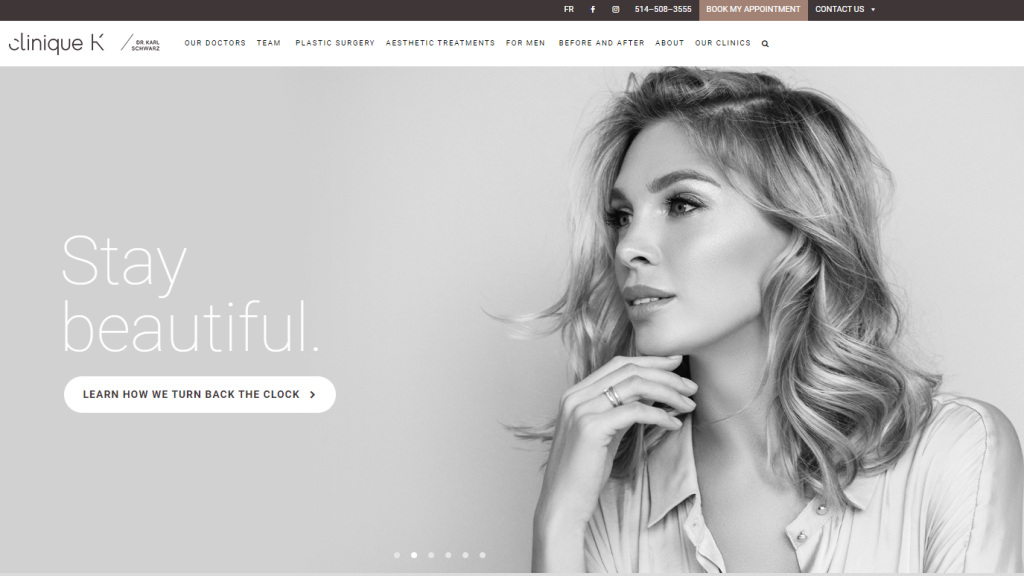
Task: Switch the site language to FR
Action: (x=568, y=9)
